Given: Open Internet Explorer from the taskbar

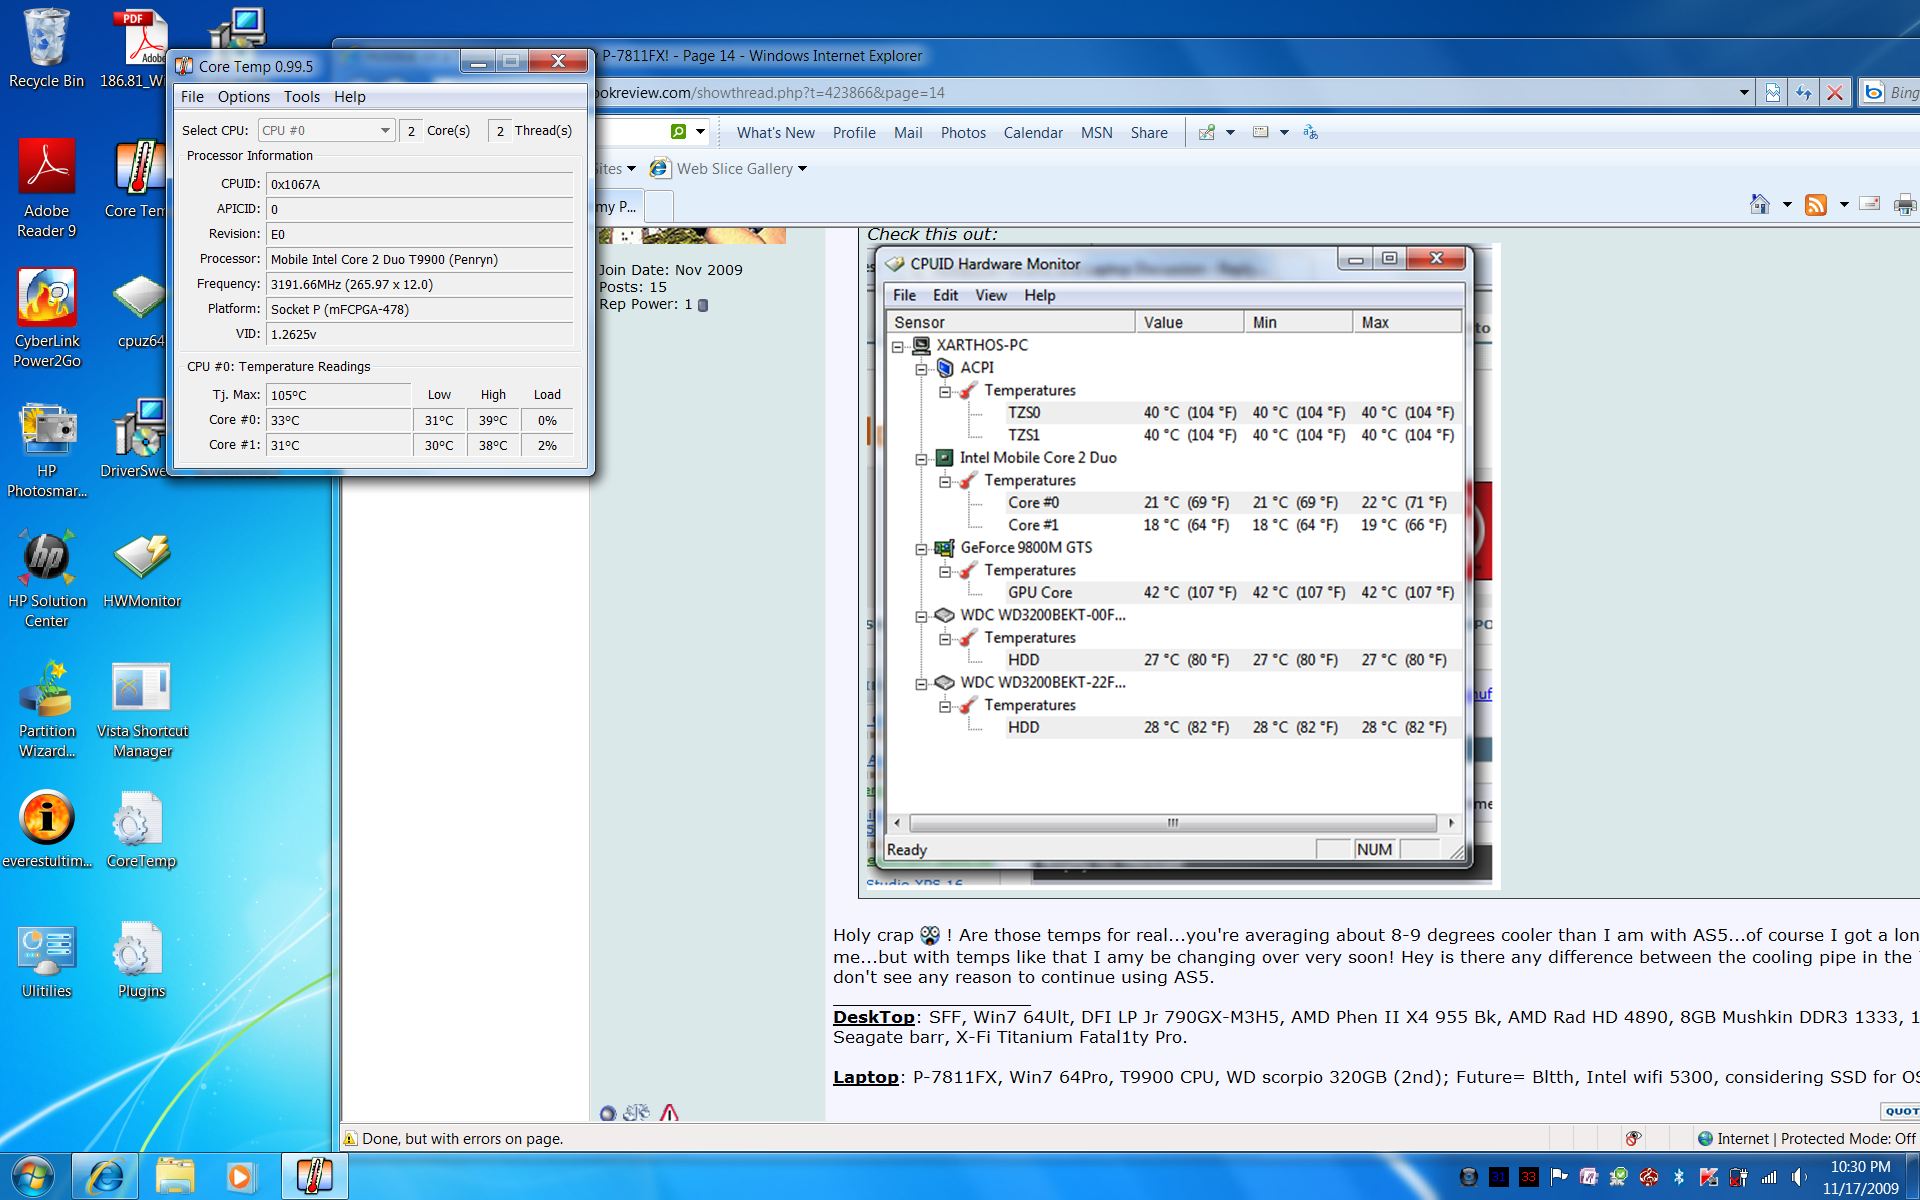Looking at the screenshot, I should [x=105, y=1176].
